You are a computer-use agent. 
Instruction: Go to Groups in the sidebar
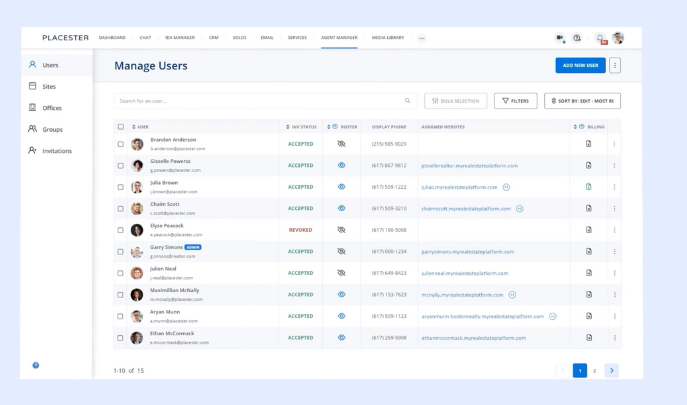pos(51,129)
